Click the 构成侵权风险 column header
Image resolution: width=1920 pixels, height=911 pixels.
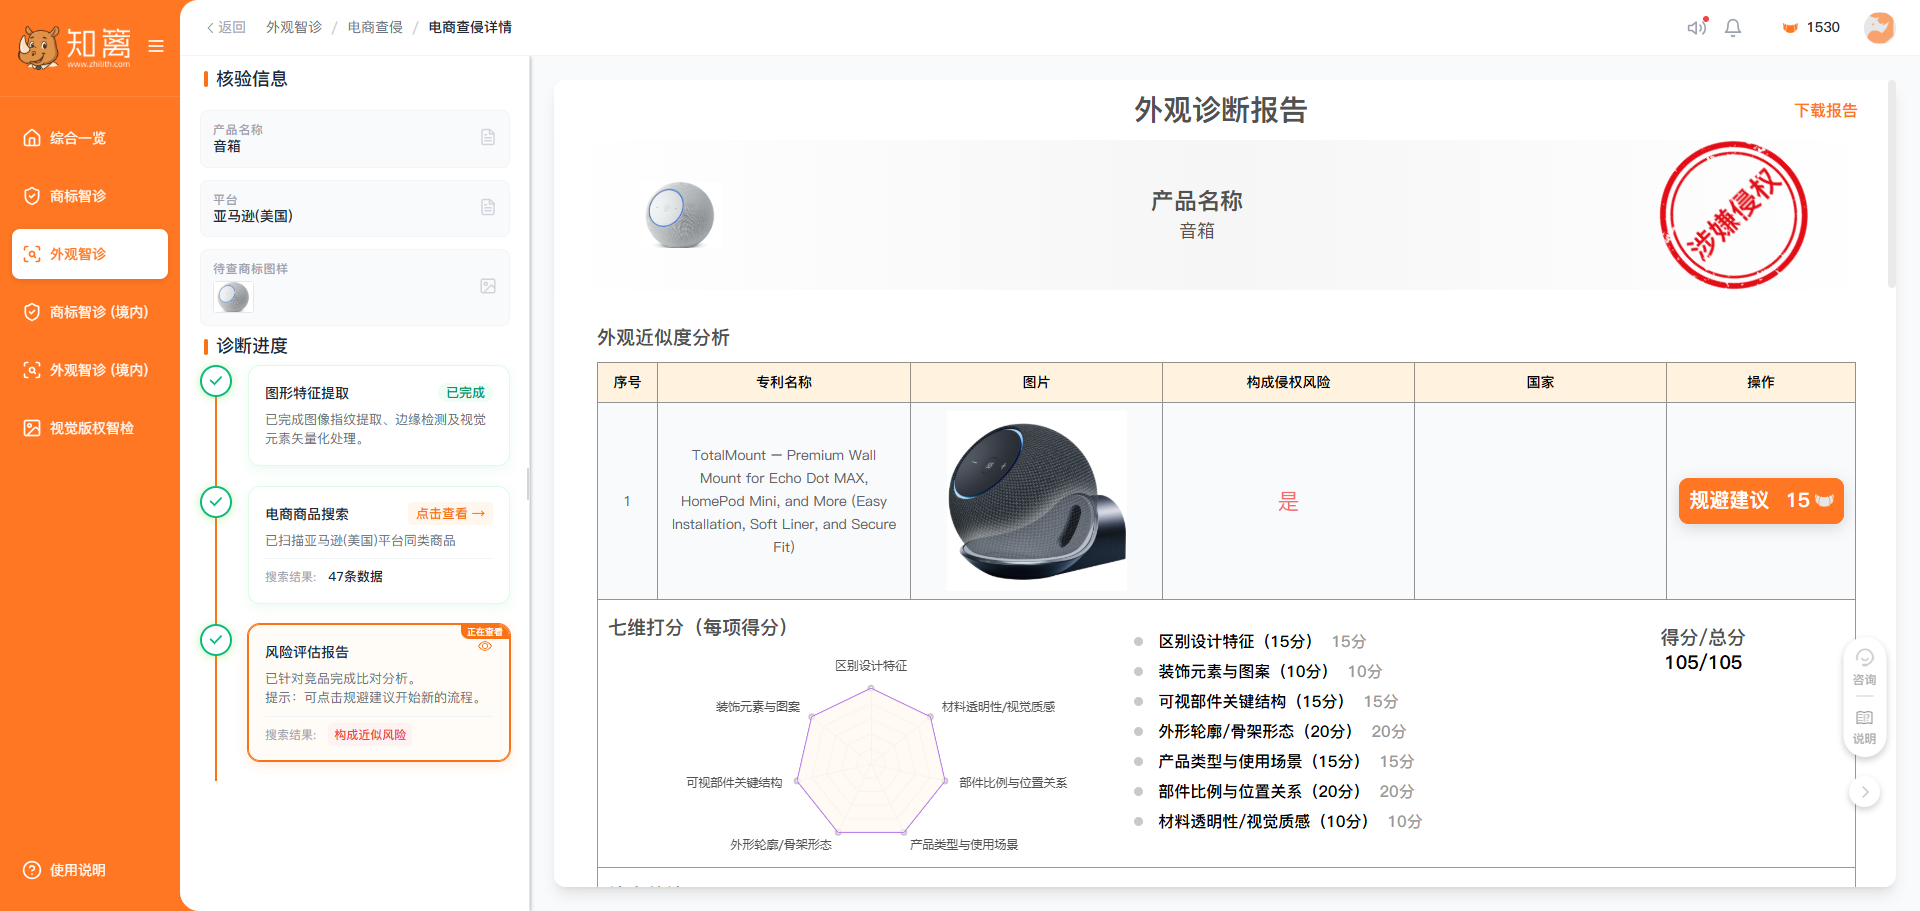pos(1288,382)
